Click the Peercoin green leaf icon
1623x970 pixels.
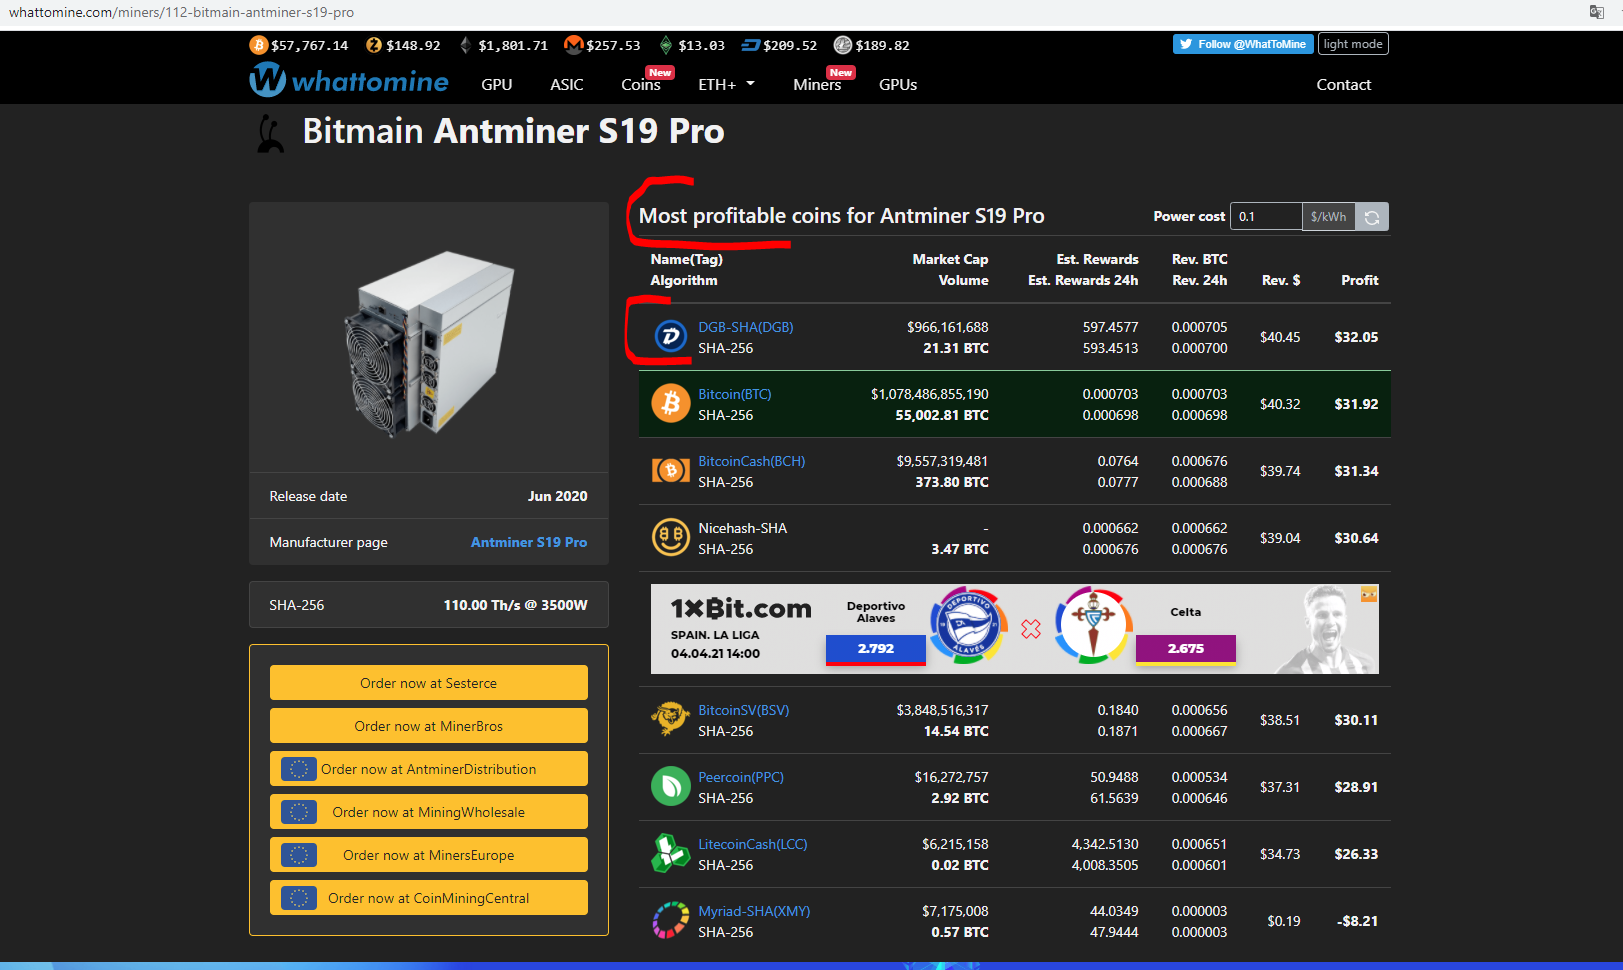pos(671,787)
